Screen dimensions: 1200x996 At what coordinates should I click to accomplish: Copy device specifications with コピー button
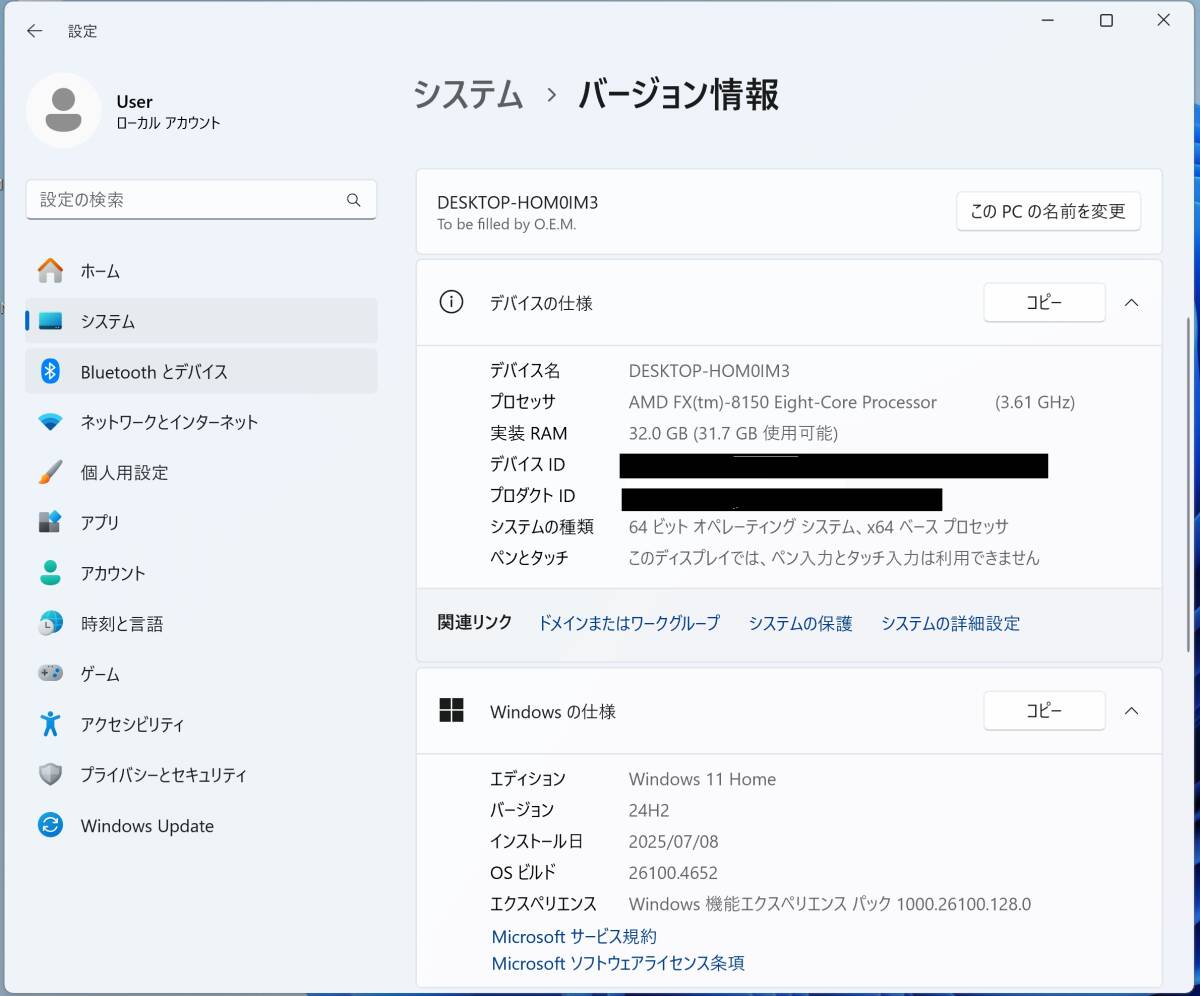pyautogui.click(x=1044, y=303)
